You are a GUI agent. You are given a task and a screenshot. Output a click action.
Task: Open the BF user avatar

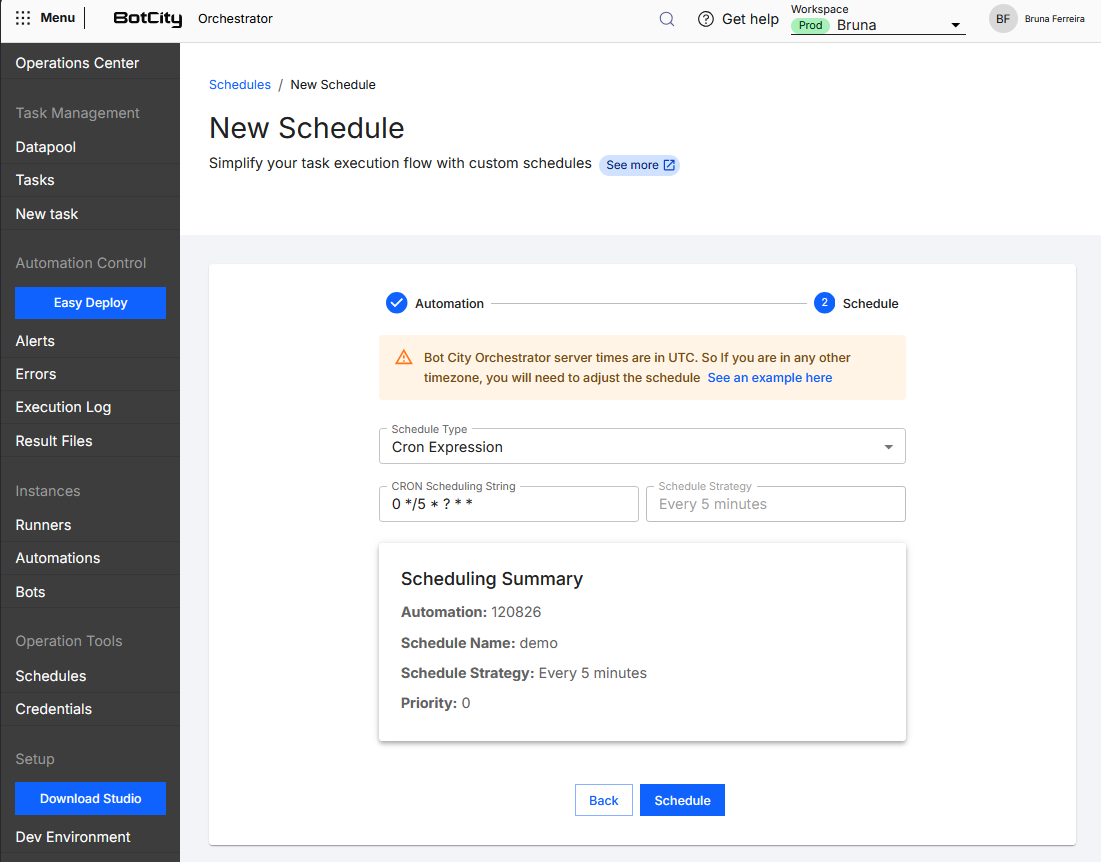coord(1003,19)
